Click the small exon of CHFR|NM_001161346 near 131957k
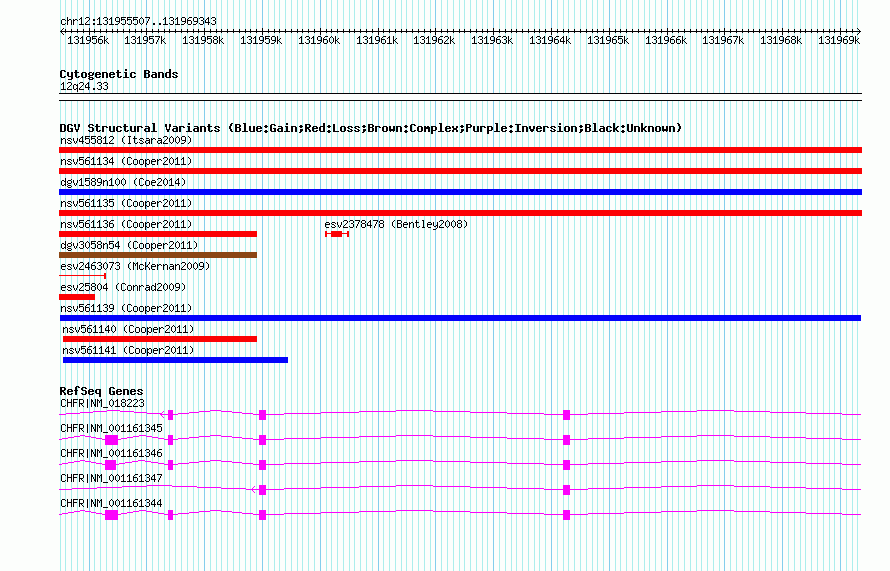890x571 pixels. point(170,465)
